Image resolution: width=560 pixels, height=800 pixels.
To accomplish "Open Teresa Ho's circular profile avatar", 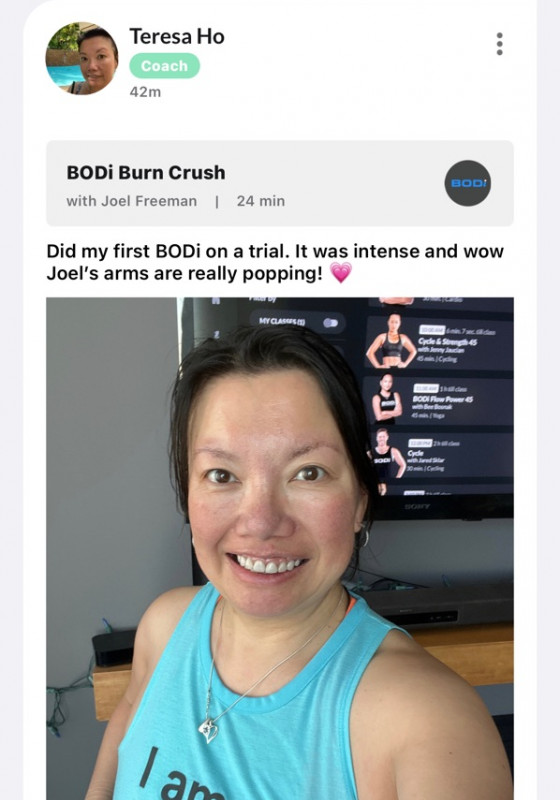I will (x=82, y=58).
